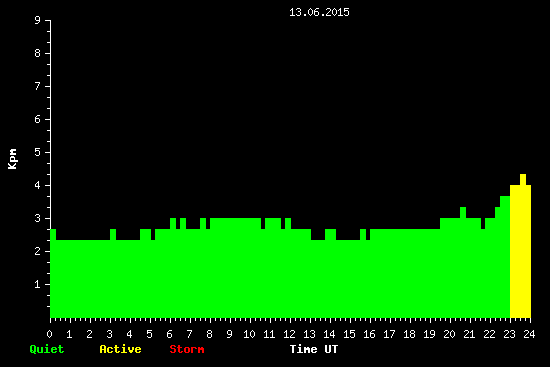Click the green bar at hour 0
The image size is (550, 367).
(53, 274)
